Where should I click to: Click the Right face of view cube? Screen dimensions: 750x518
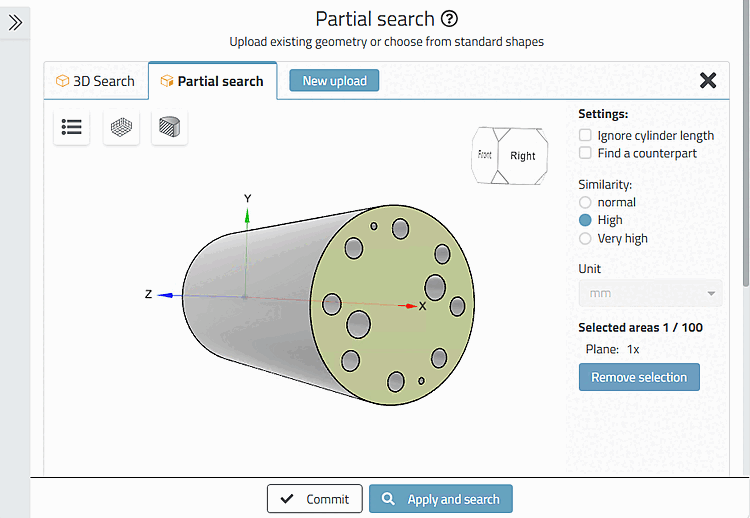(523, 155)
